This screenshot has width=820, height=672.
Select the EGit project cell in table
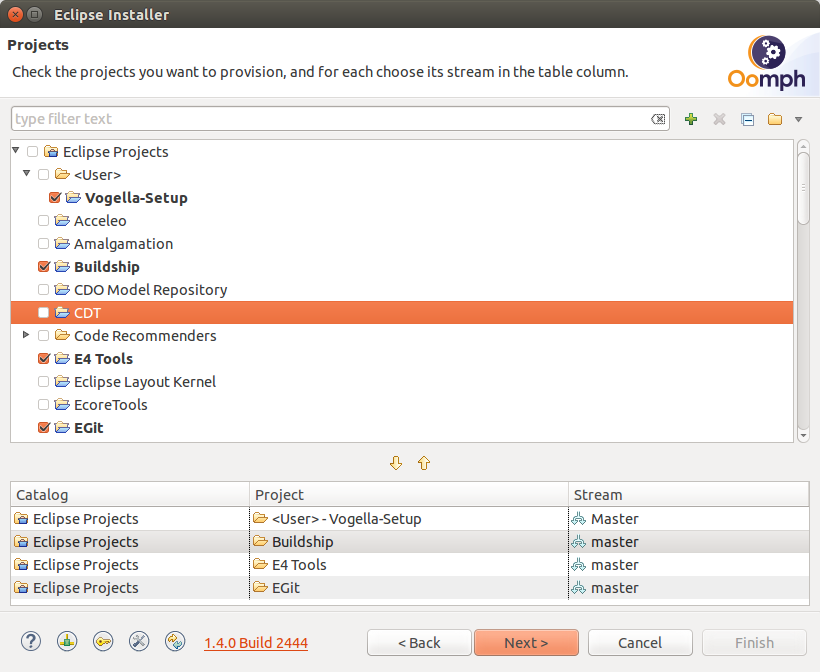[x=409, y=588]
